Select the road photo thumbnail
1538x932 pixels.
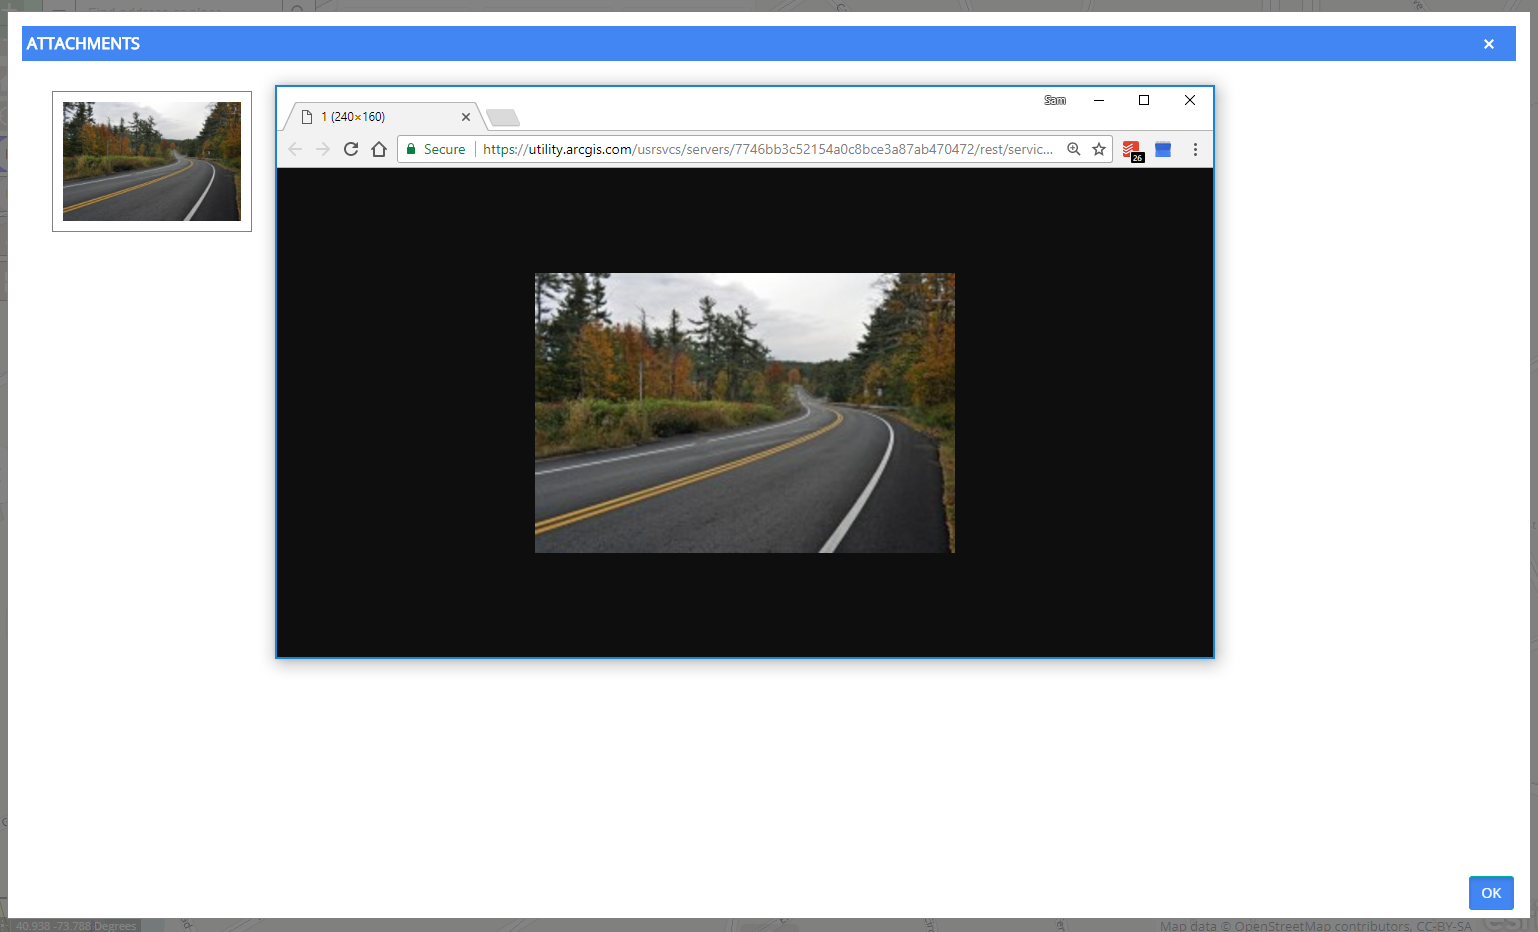[x=152, y=161]
